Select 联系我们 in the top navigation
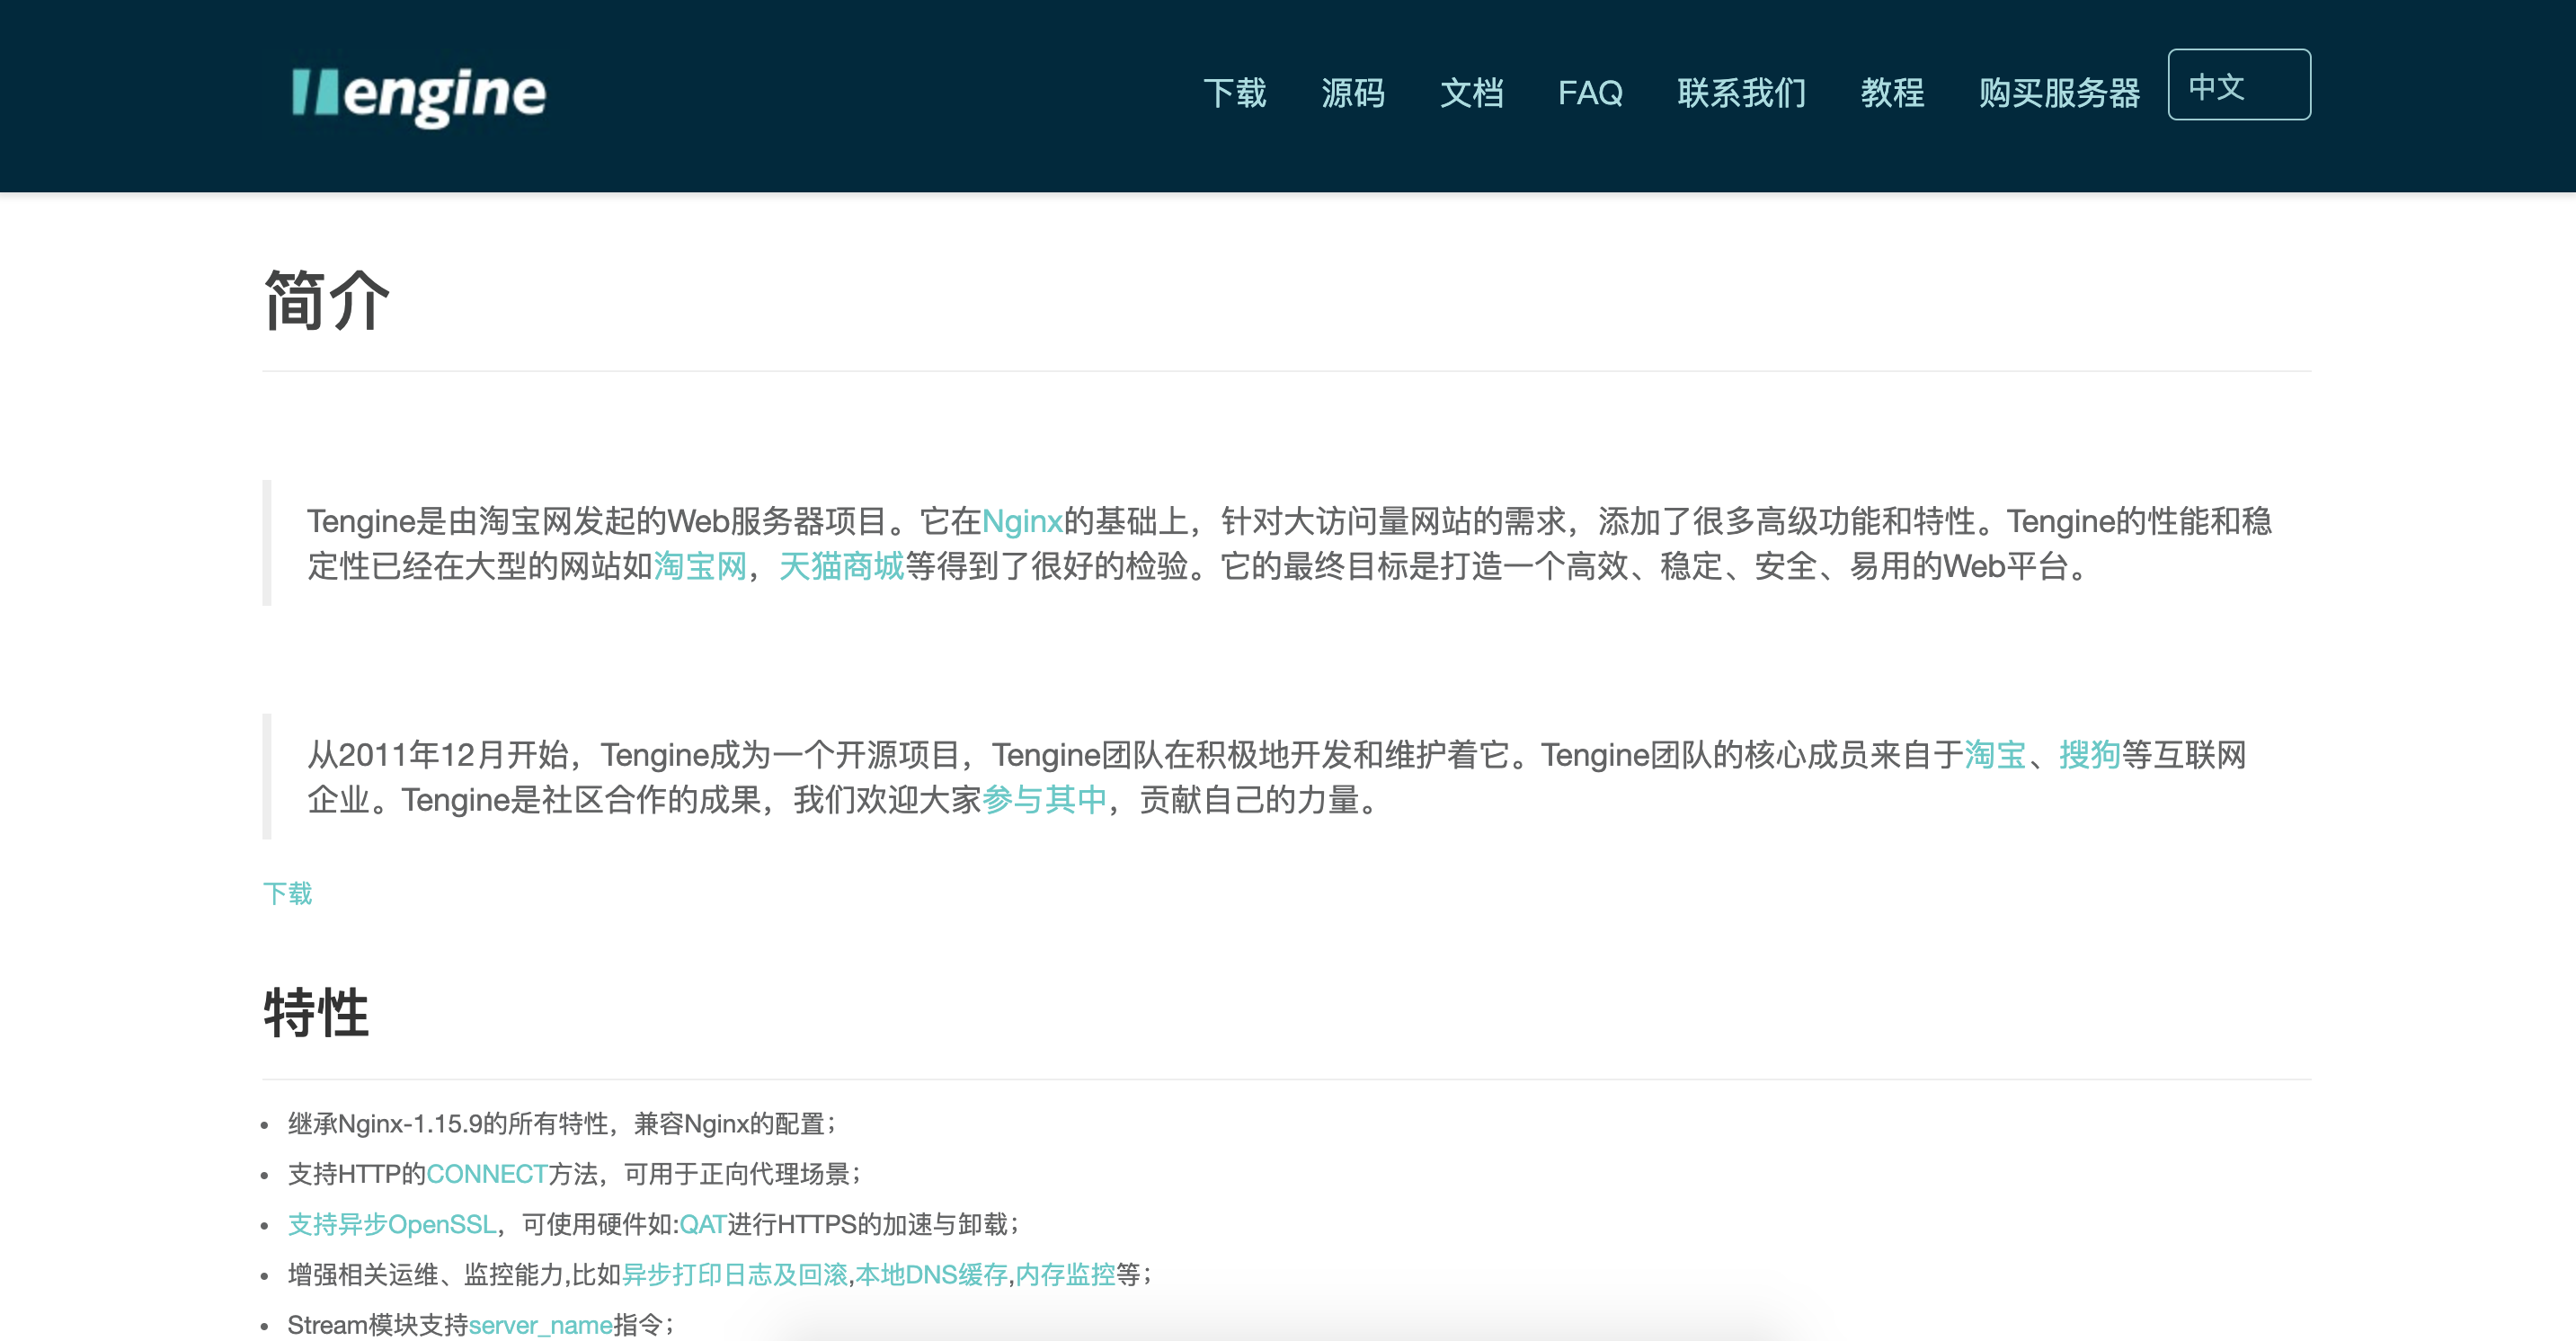 point(1741,93)
